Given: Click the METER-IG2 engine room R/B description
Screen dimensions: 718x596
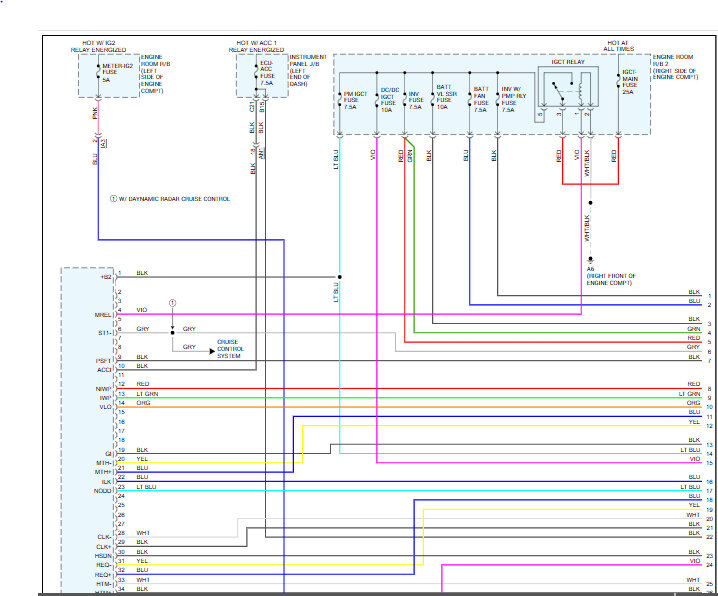Looking at the screenshot, I should [x=155, y=74].
